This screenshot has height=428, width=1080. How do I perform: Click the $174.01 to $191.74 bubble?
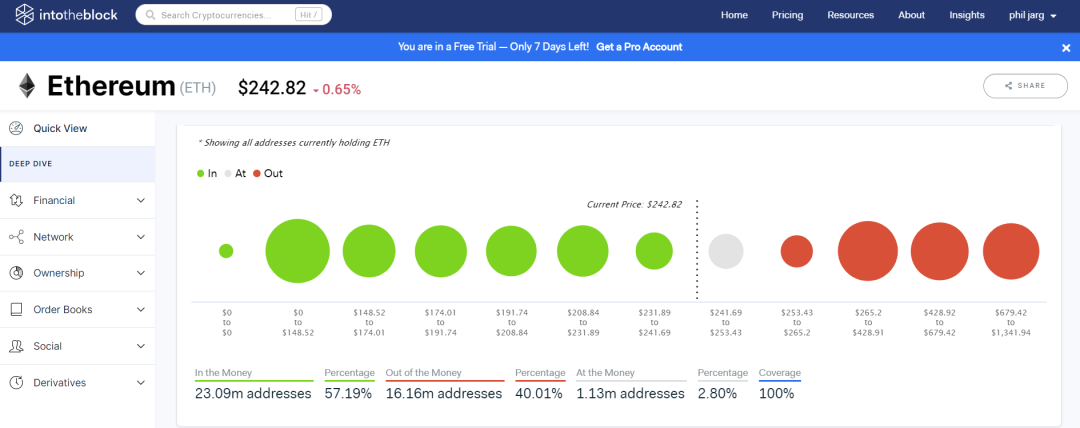click(x=441, y=251)
